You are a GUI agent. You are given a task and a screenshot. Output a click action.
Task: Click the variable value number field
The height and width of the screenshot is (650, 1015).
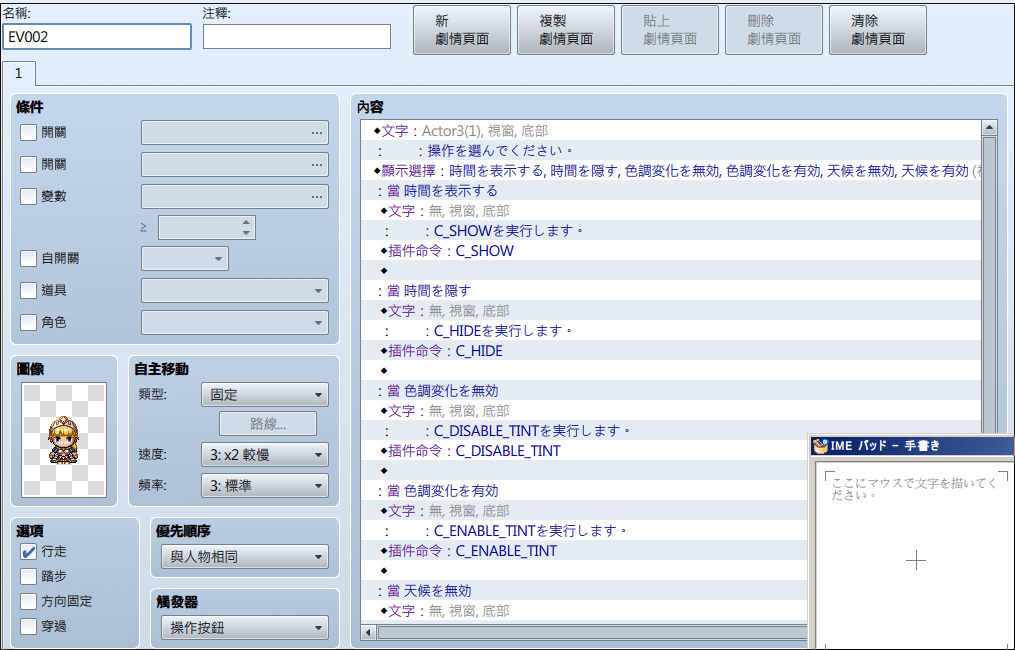coord(199,227)
